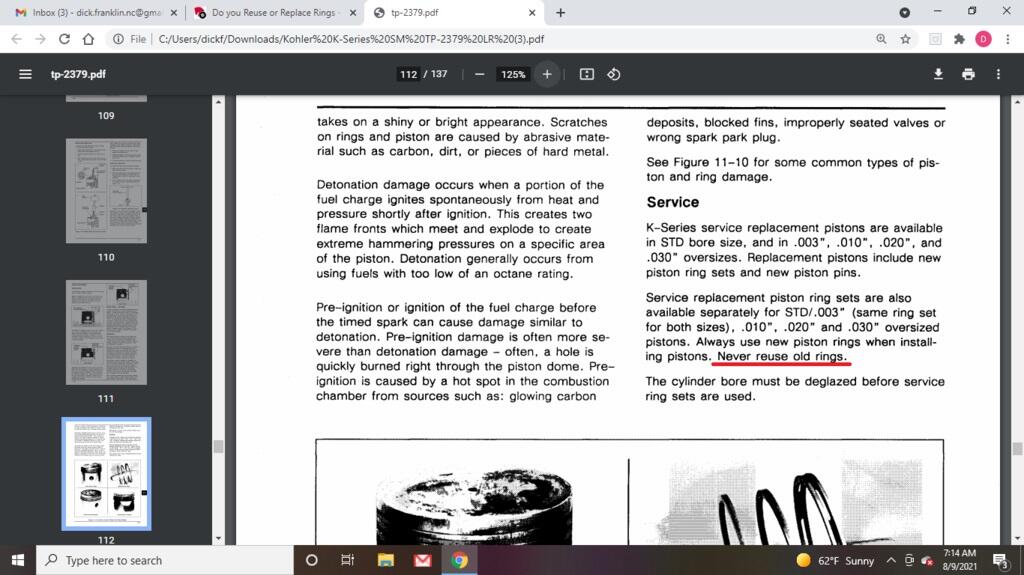Click the tp-2379.pdf title in toolbar

pos(78,74)
